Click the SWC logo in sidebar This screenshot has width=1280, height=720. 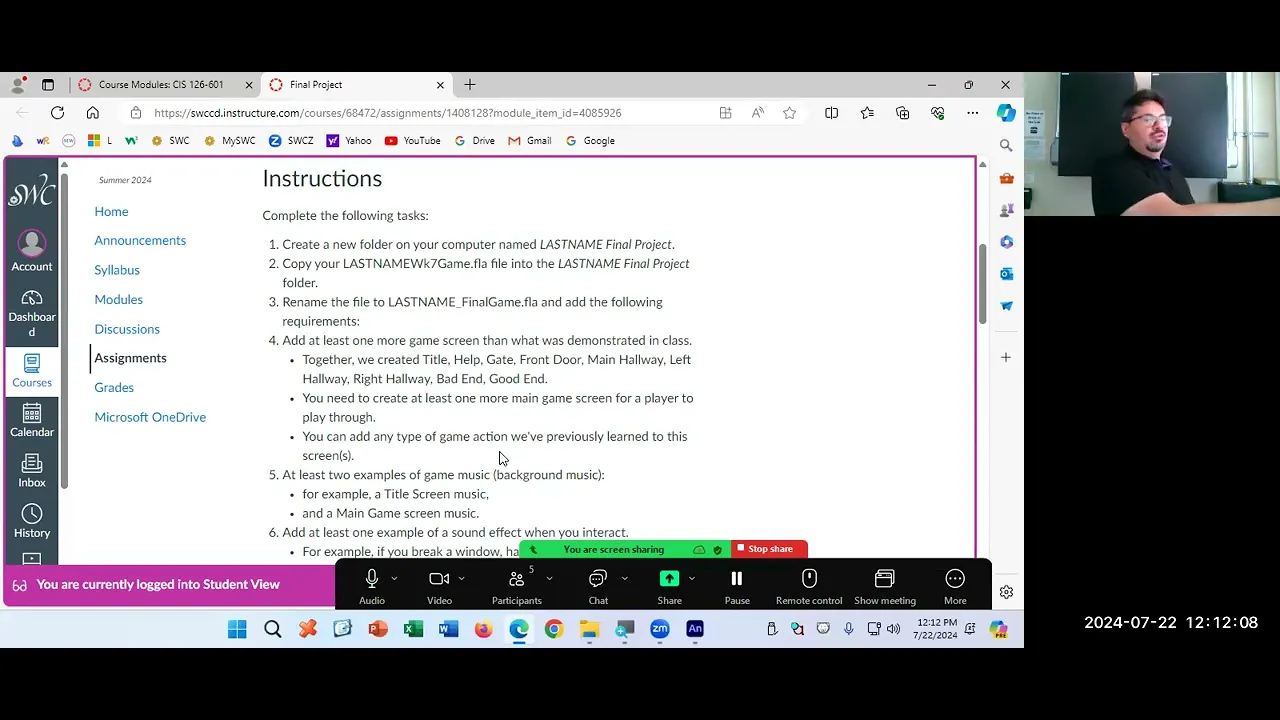tap(32, 190)
